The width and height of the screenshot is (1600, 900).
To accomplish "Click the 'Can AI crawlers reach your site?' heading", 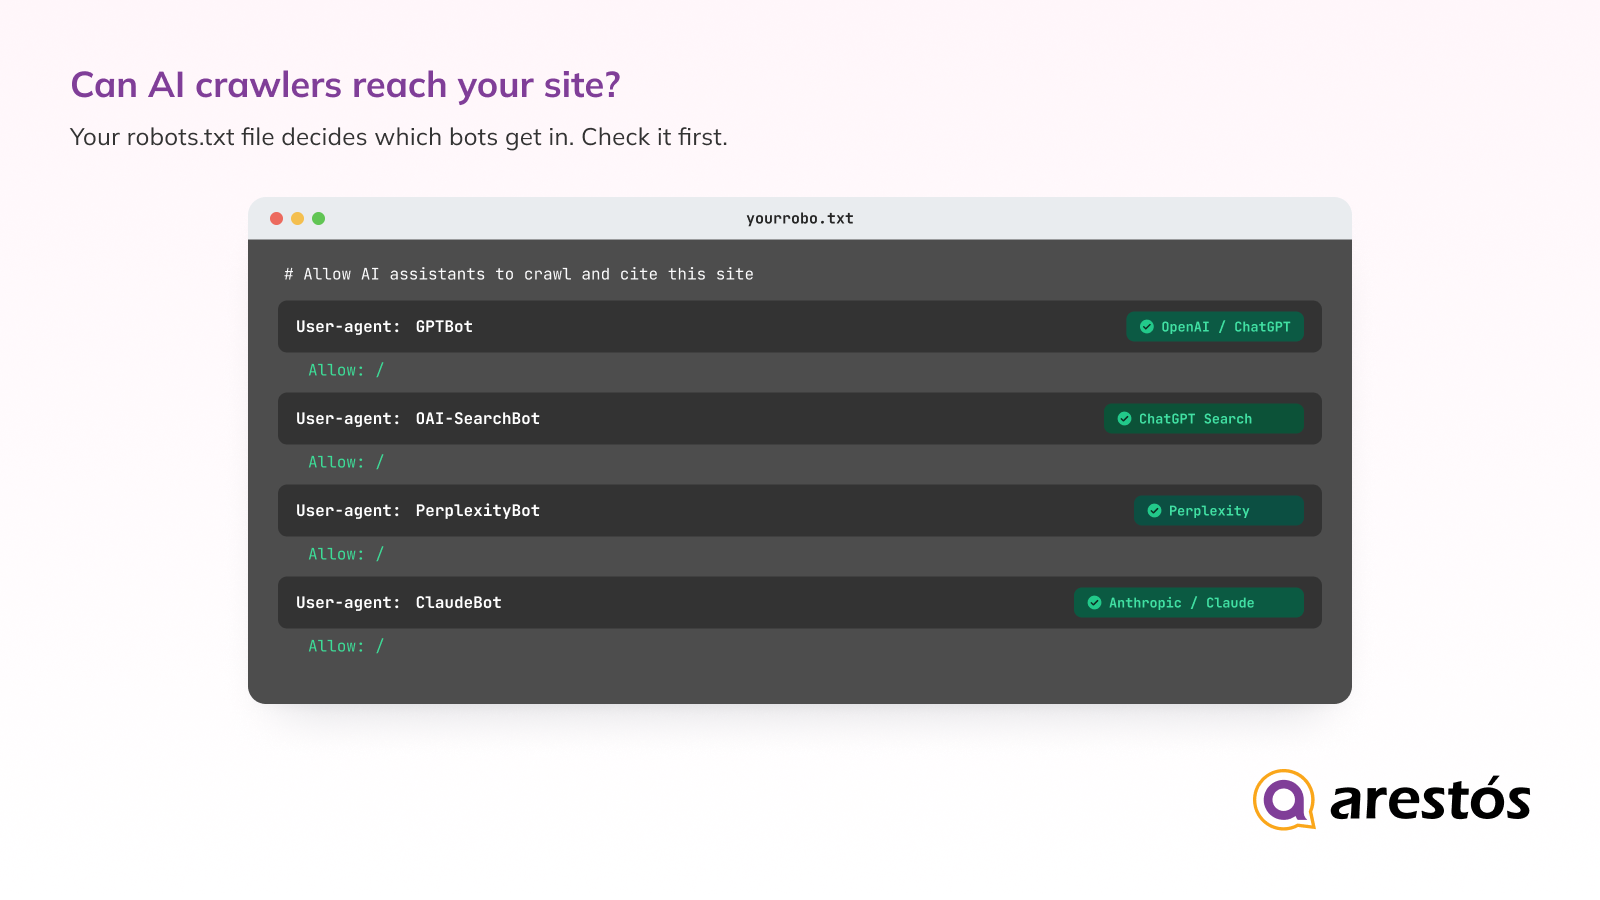I will coord(345,85).
